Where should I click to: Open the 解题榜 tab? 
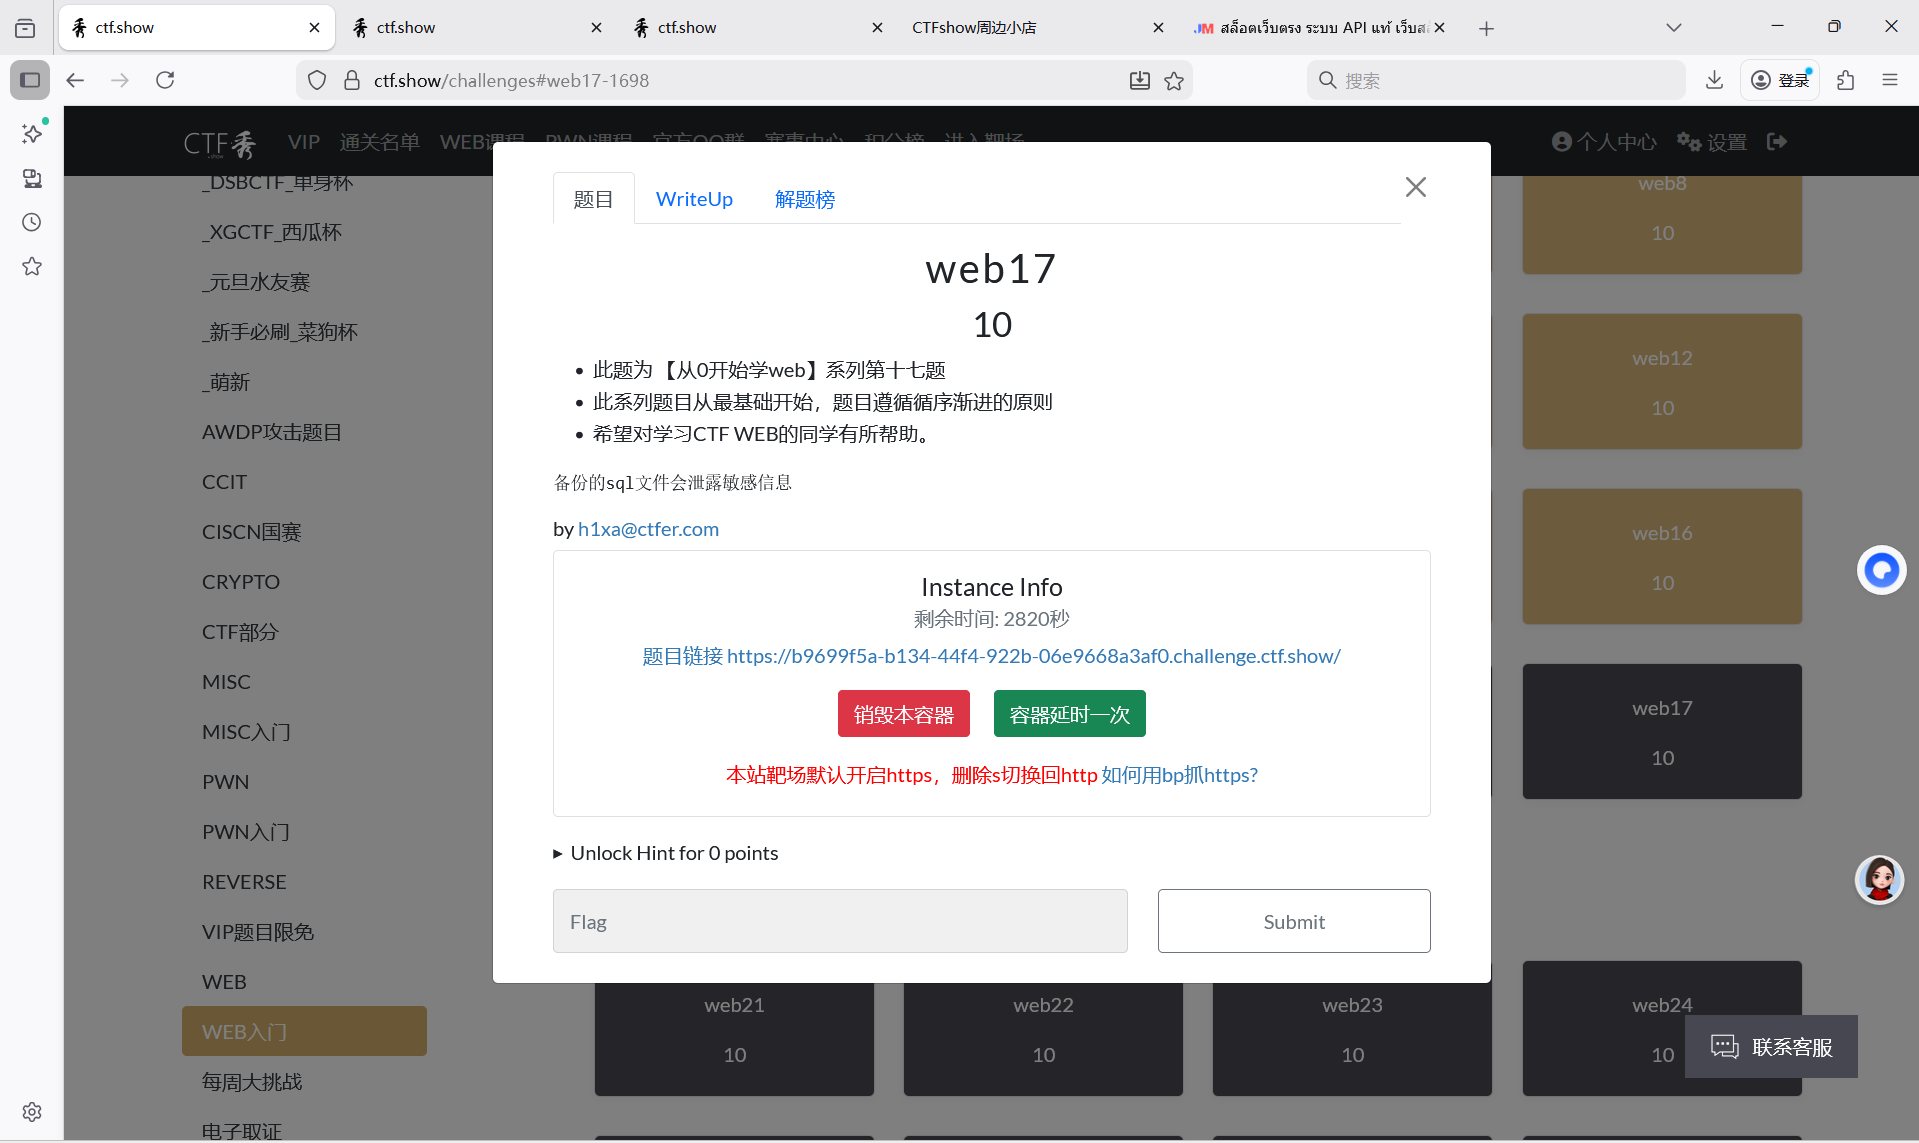[x=805, y=199]
